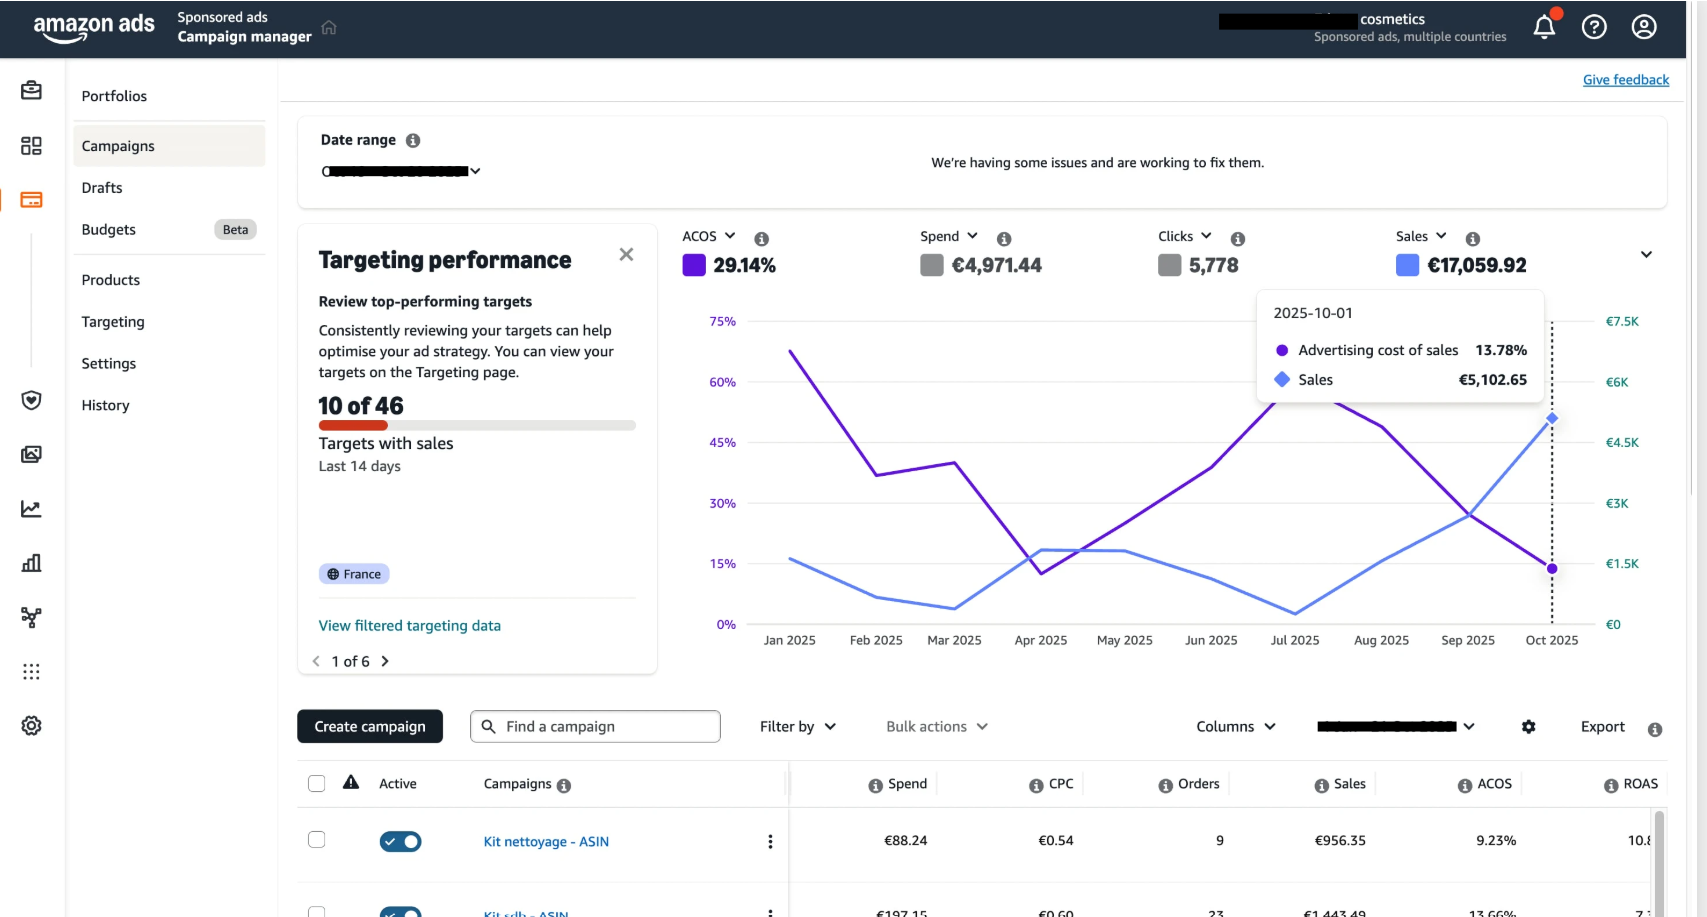The width and height of the screenshot is (1707, 917).
Task: Open table settings gear icon next to Export
Action: coord(1528,727)
